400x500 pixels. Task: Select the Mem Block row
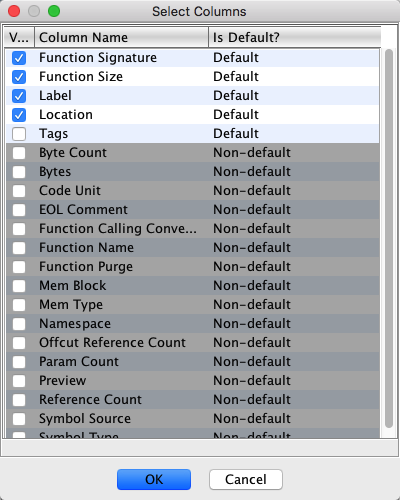pyautogui.click(x=192, y=286)
